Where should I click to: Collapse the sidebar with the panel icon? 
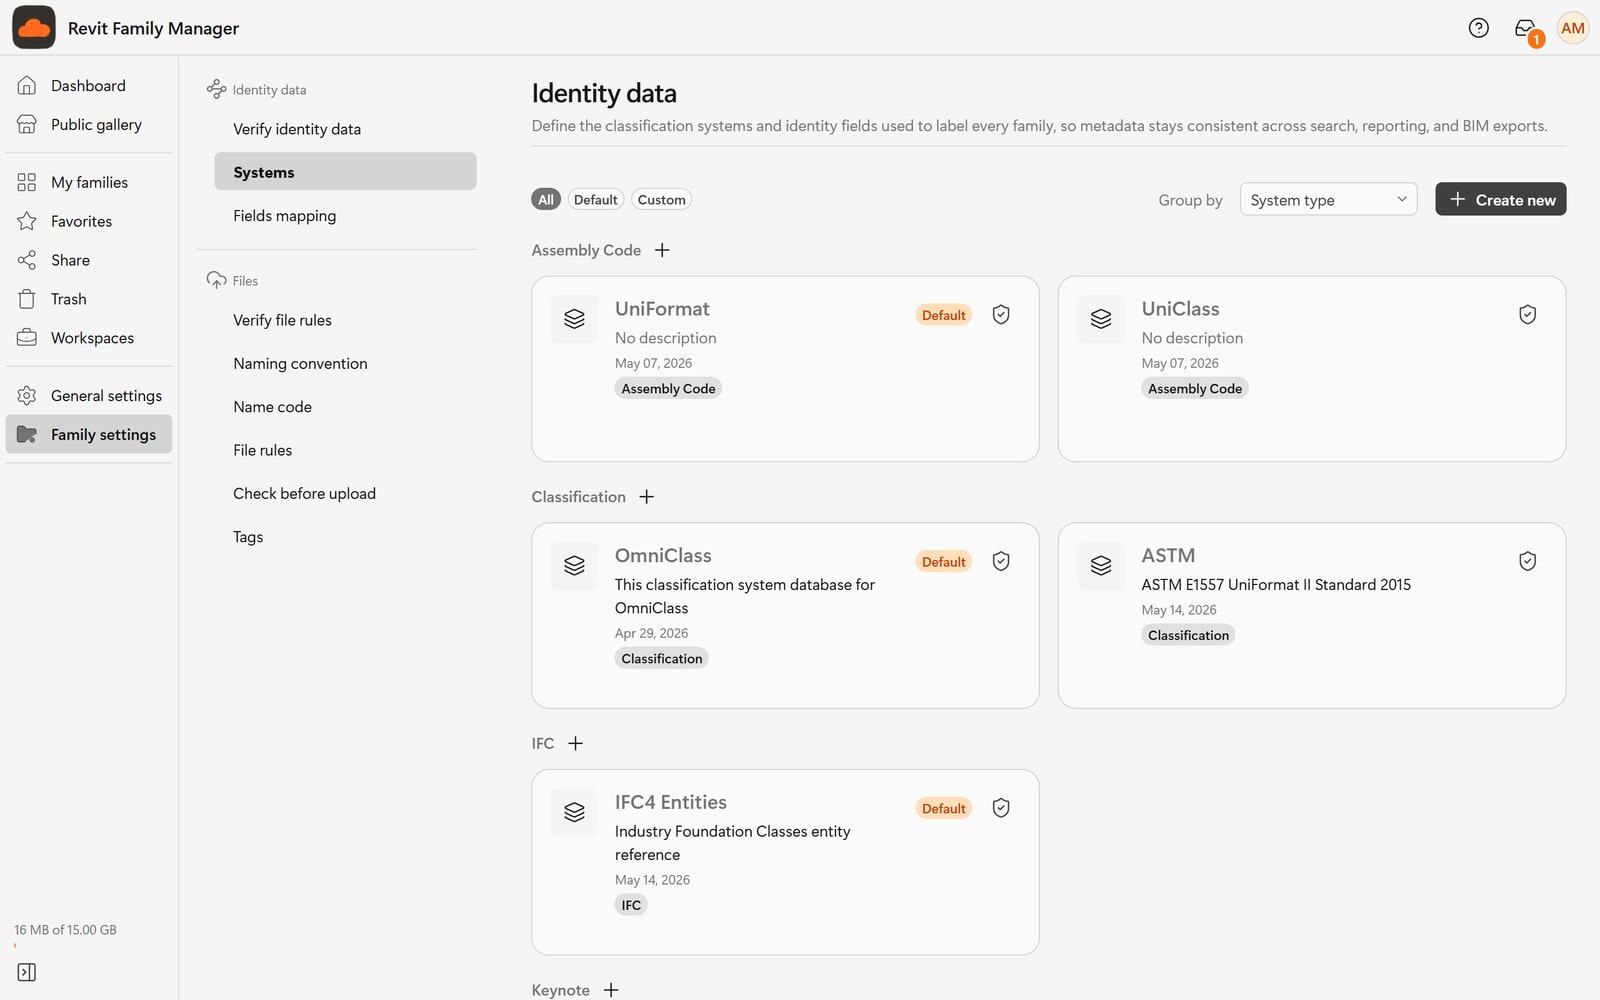click(x=27, y=972)
